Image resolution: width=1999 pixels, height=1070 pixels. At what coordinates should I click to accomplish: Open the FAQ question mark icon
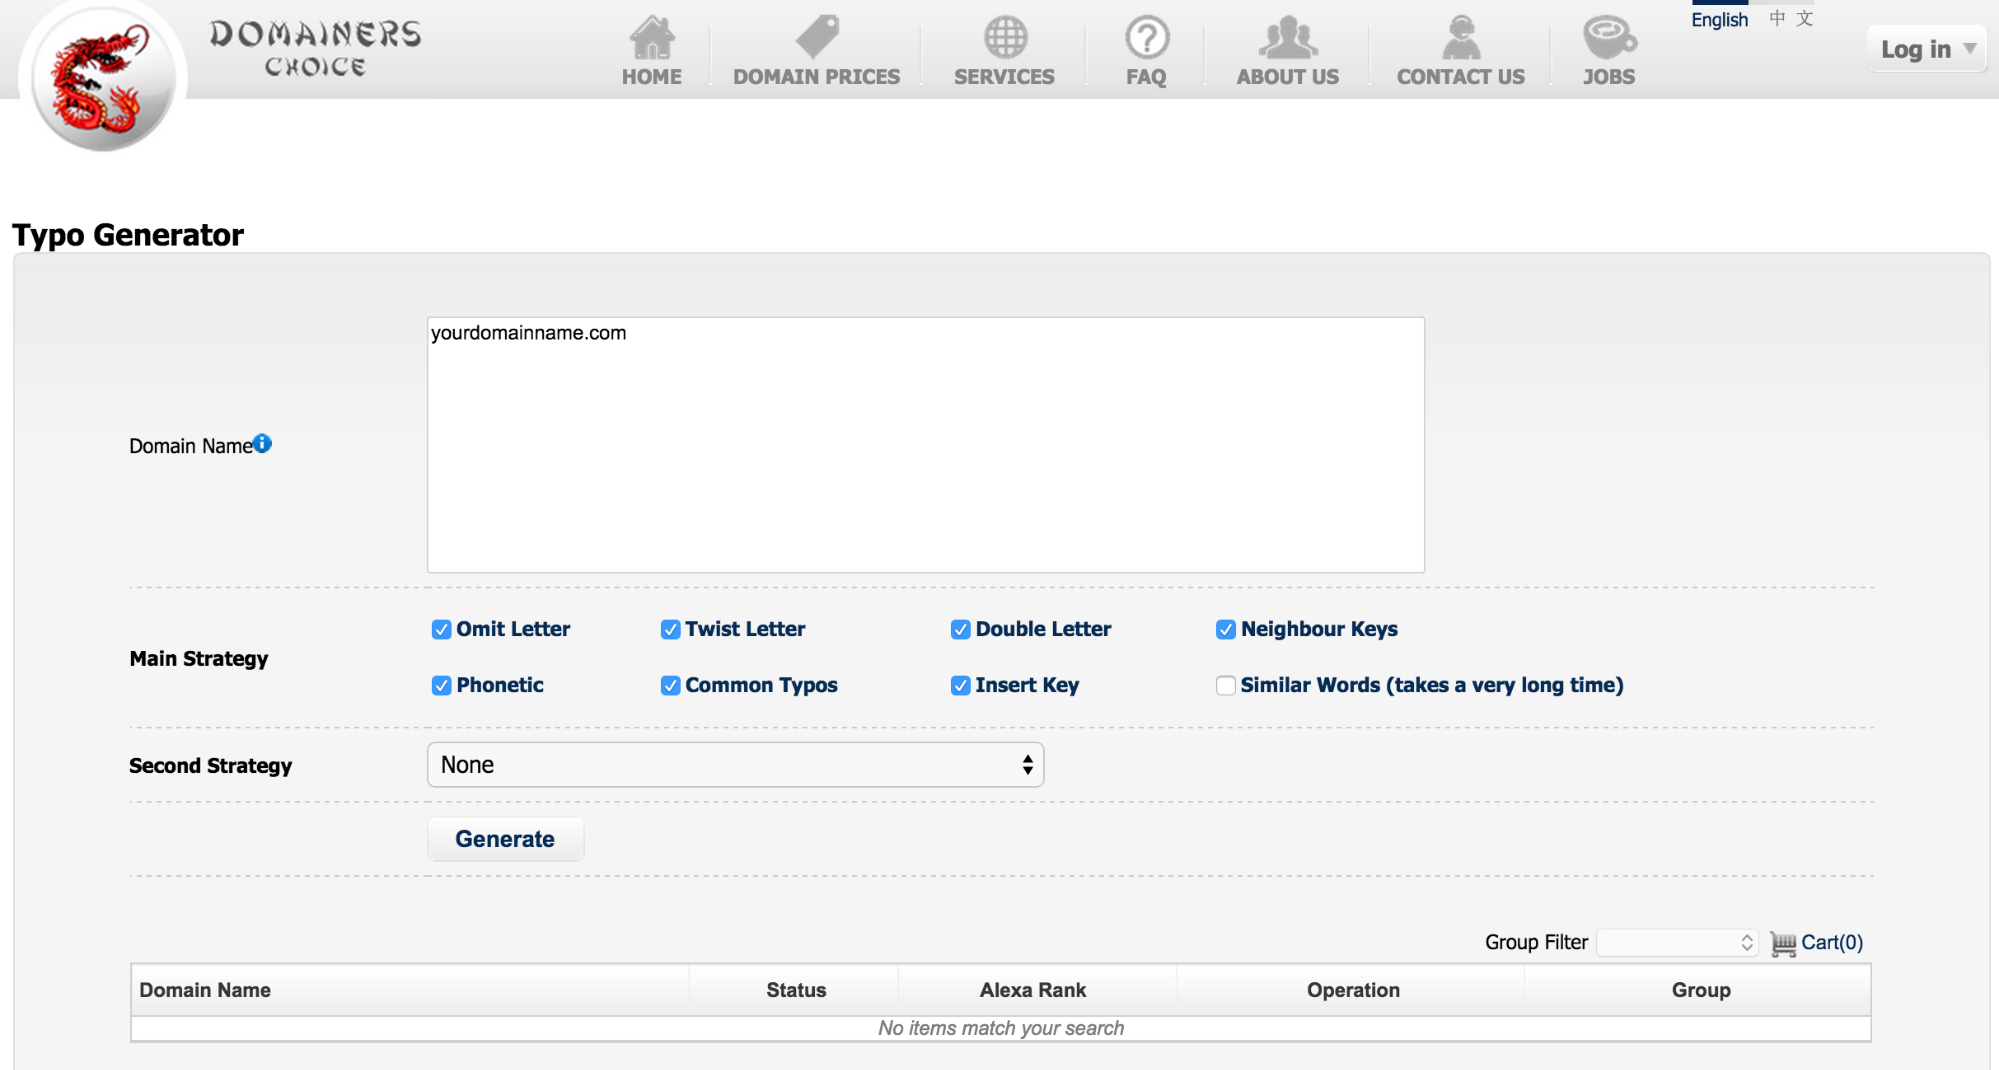click(1147, 38)
